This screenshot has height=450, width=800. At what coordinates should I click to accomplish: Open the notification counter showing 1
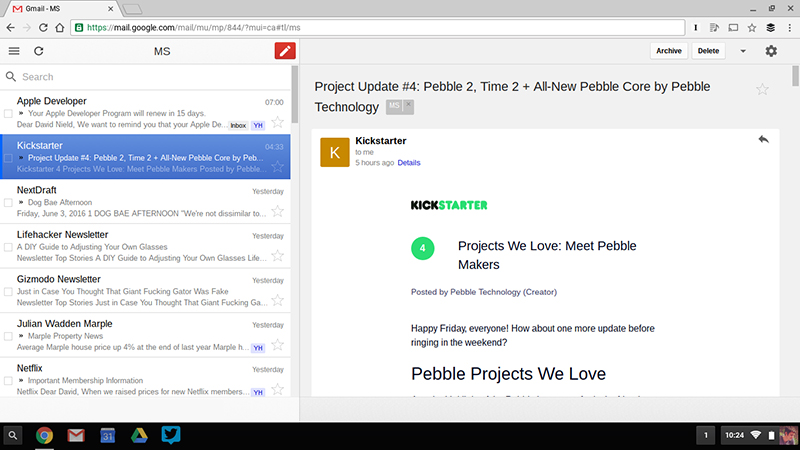706,435
